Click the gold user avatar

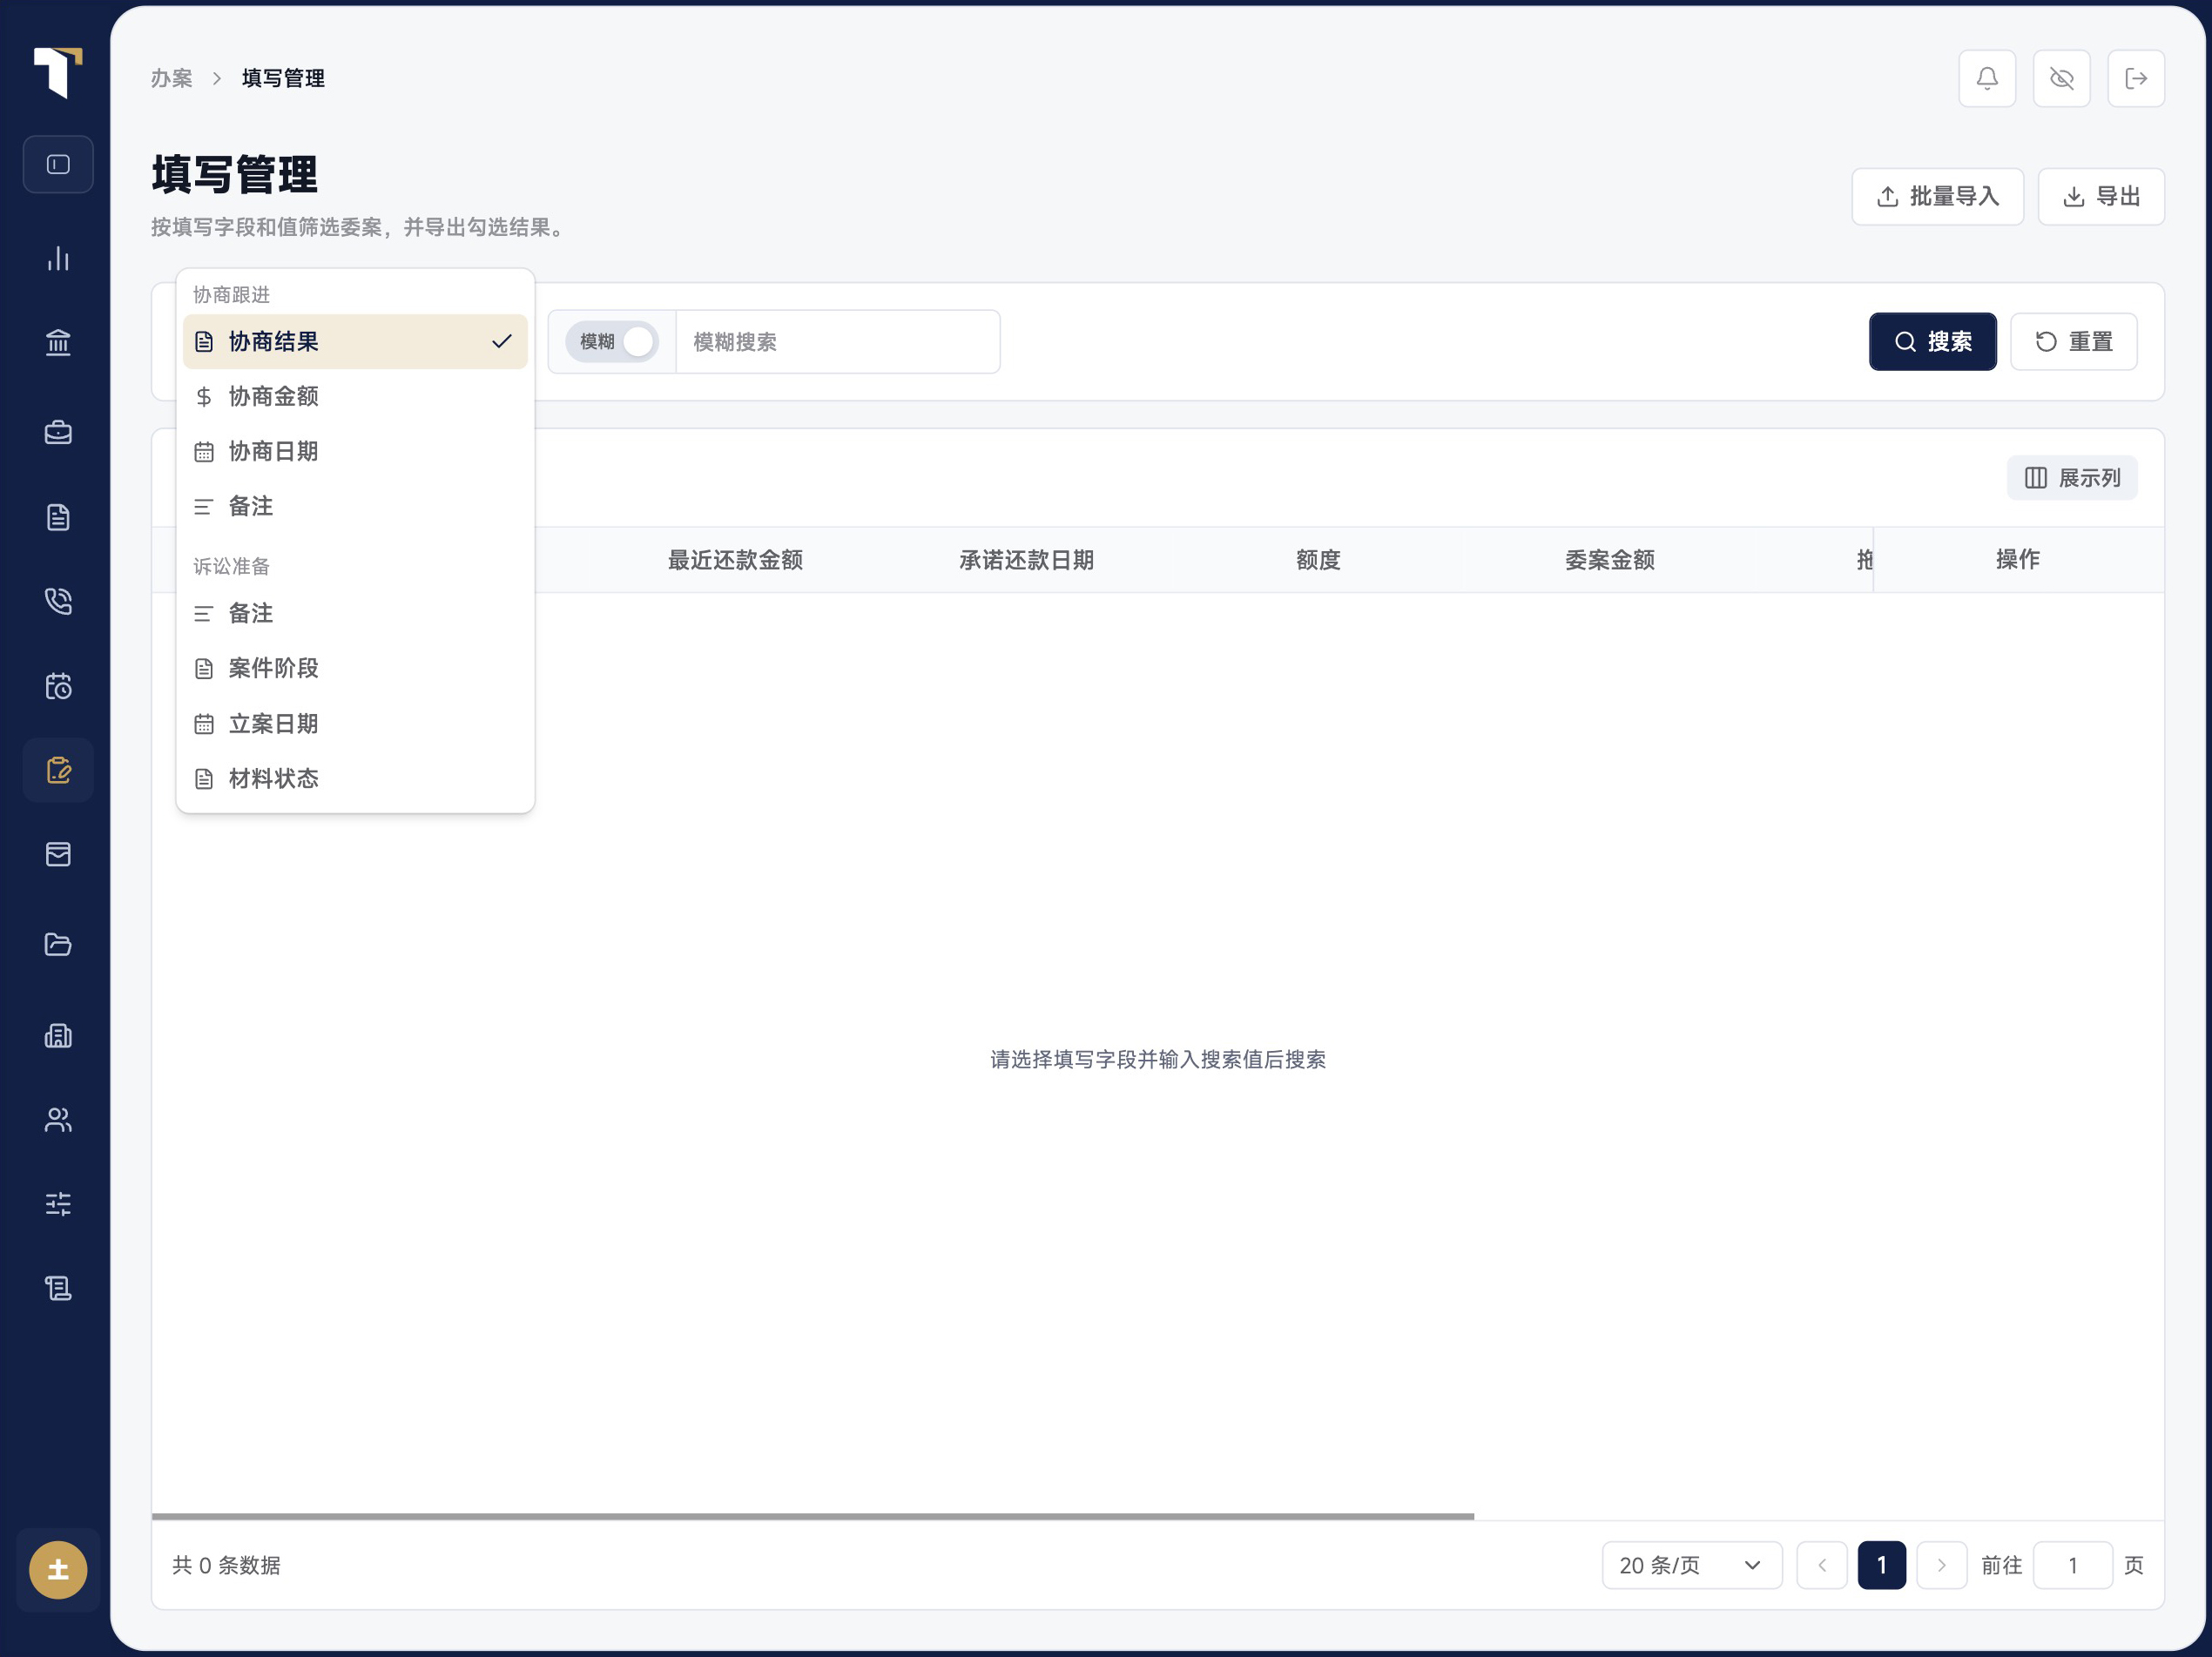point(58,1570)
